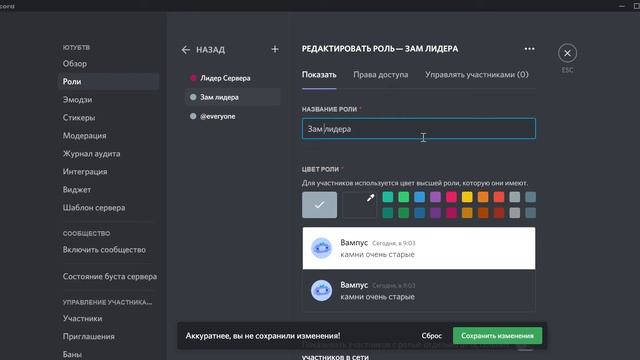Viewport: 640px width, 360px height.
Task: Click the Вампус avatar in the light preview
Action: pyautogui.click(x=322, y=248)
